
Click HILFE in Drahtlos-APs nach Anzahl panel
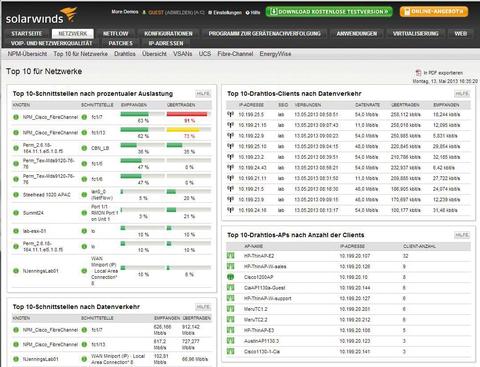coord(462,235)
